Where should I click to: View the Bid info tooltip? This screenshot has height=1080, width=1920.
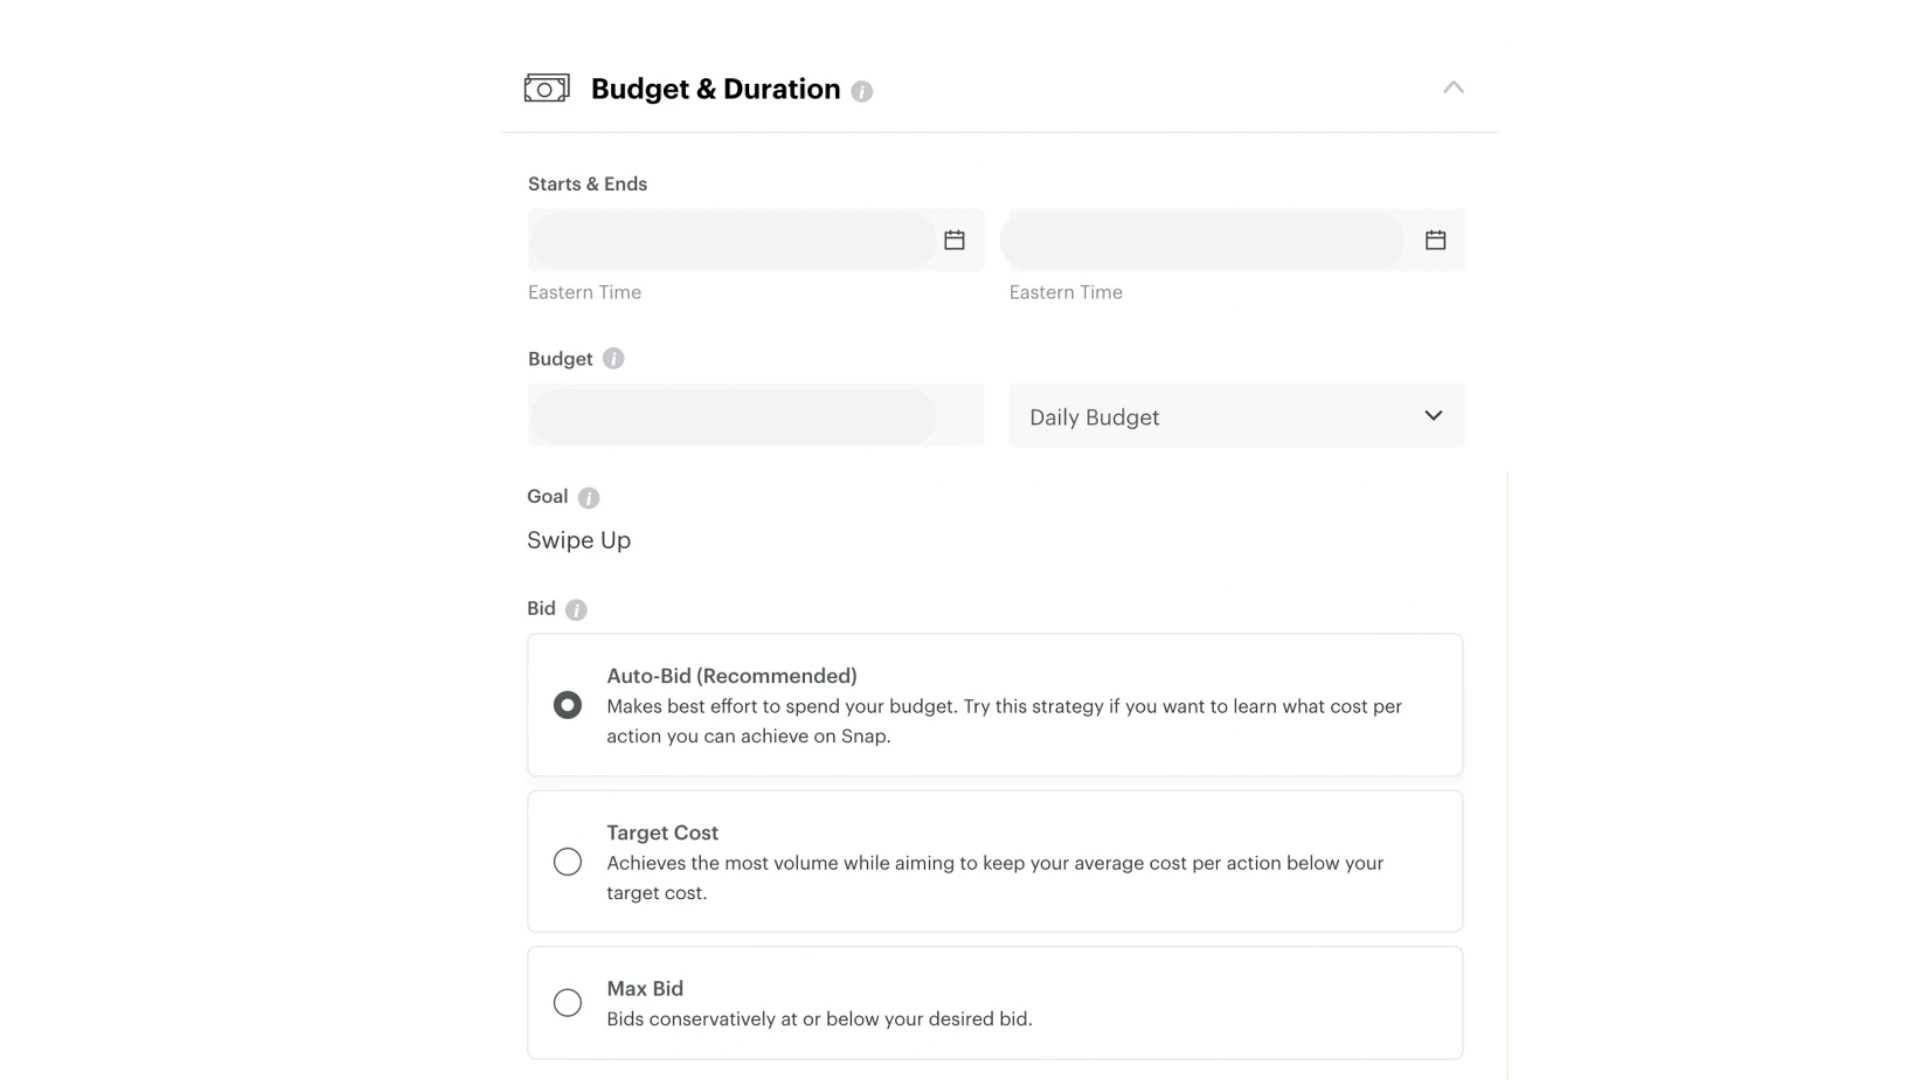tap(576, 609)
